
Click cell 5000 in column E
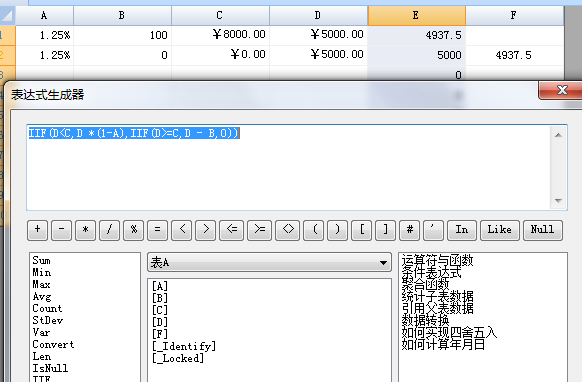pyautogui.click(x=416, y=55)
